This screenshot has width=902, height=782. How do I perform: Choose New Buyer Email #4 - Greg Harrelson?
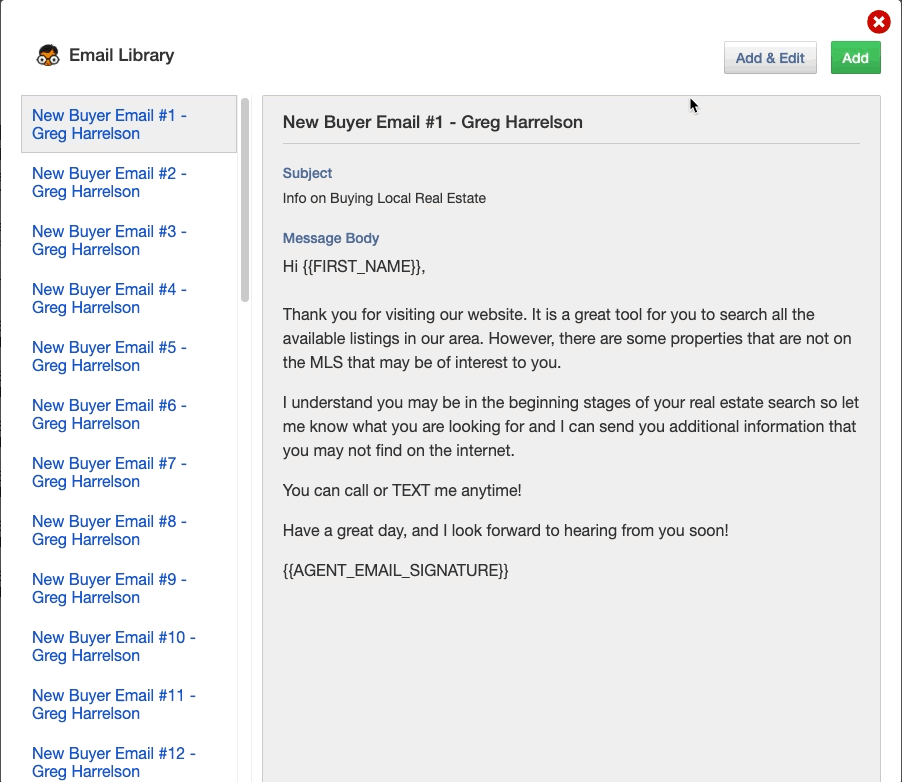click(109, 298)
